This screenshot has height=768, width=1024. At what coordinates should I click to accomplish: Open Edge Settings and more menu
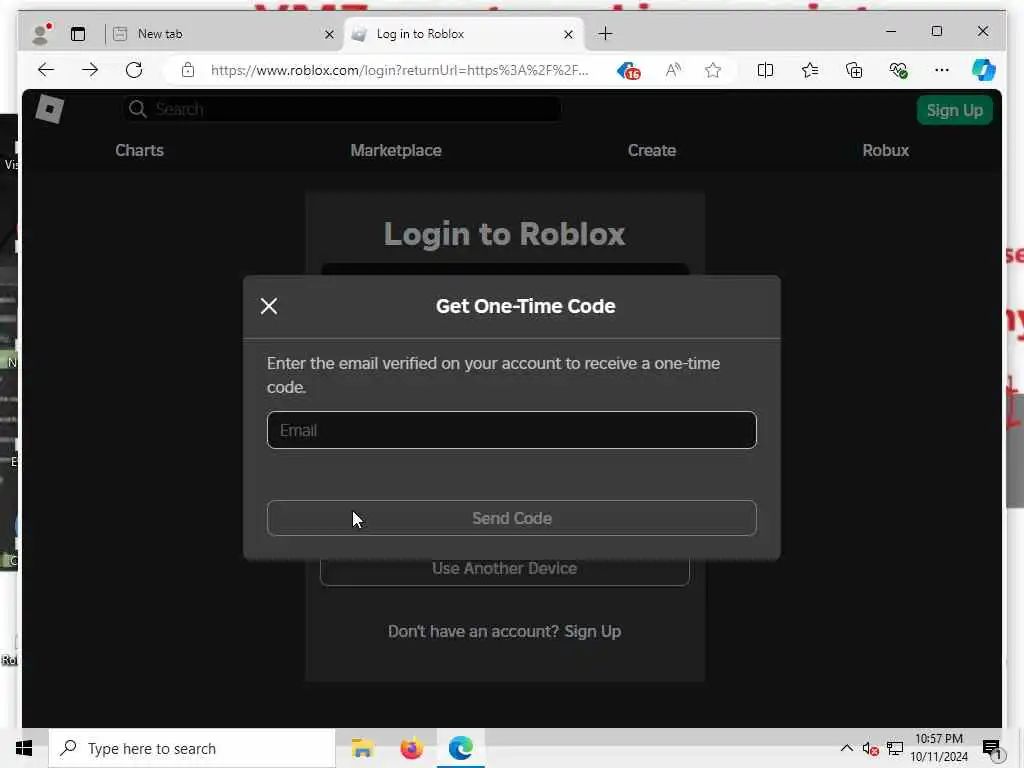[942, 70]
